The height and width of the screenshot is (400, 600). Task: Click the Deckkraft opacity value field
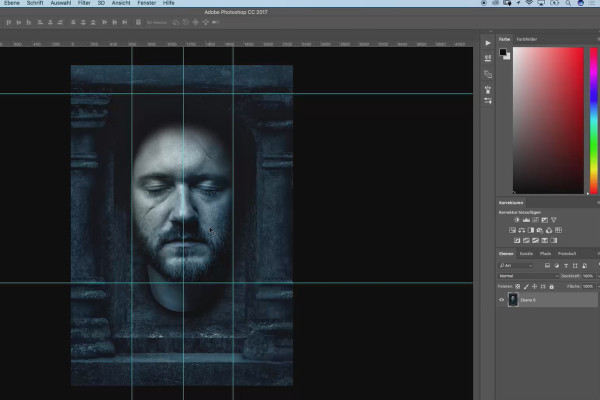[x=589, y=276]
